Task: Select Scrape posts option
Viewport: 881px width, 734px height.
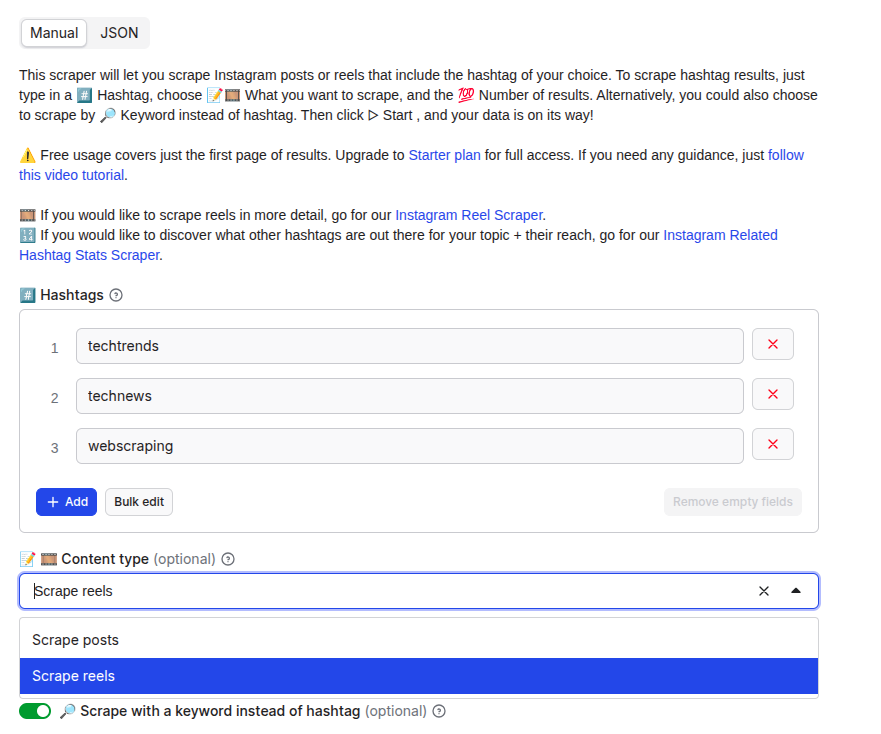Action: tap(419, 640)
